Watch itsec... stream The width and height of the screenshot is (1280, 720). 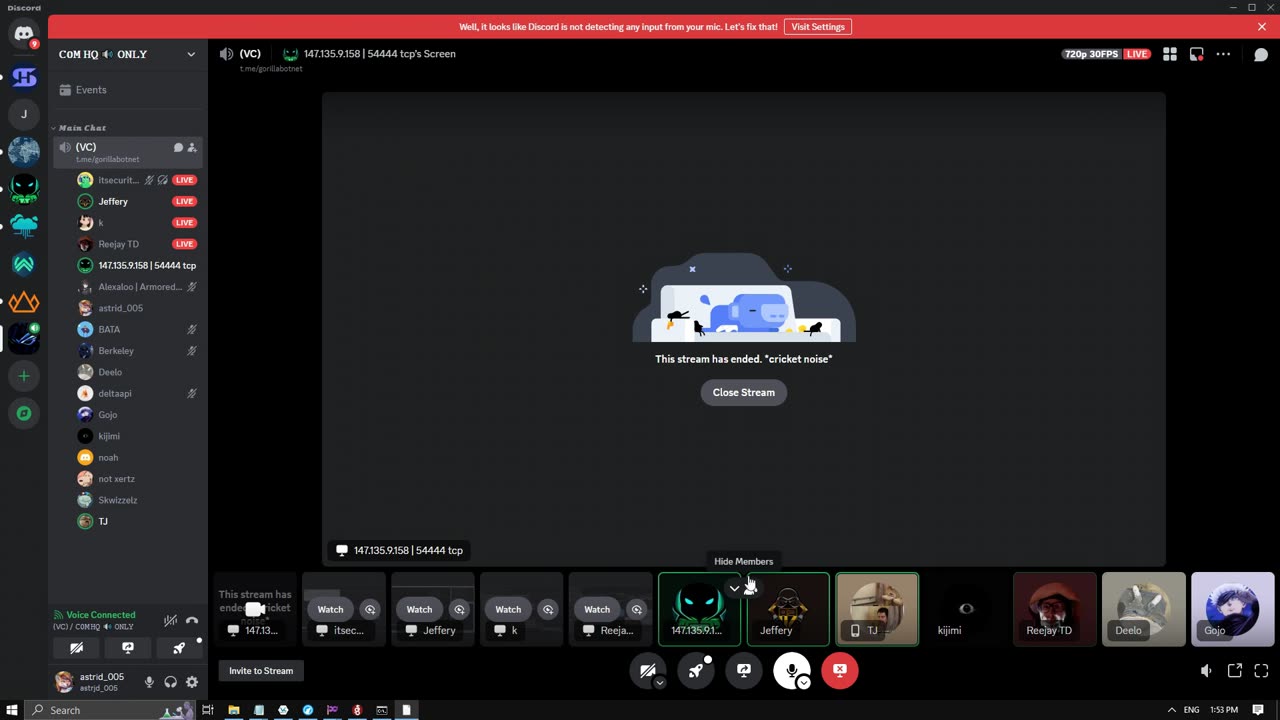point(330,609)
